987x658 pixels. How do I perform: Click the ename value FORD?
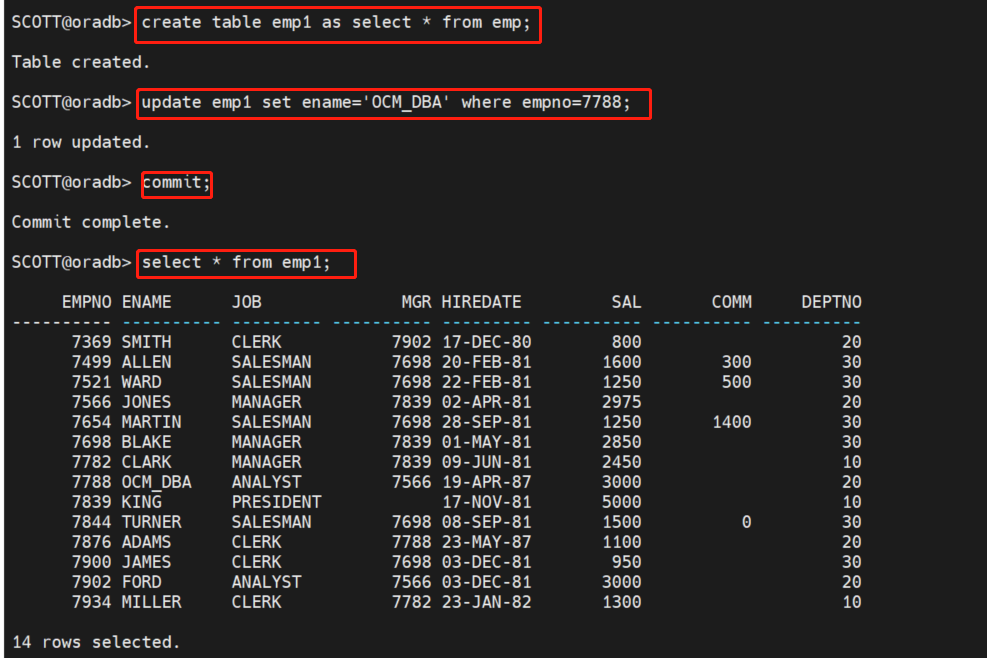(141, 582)
